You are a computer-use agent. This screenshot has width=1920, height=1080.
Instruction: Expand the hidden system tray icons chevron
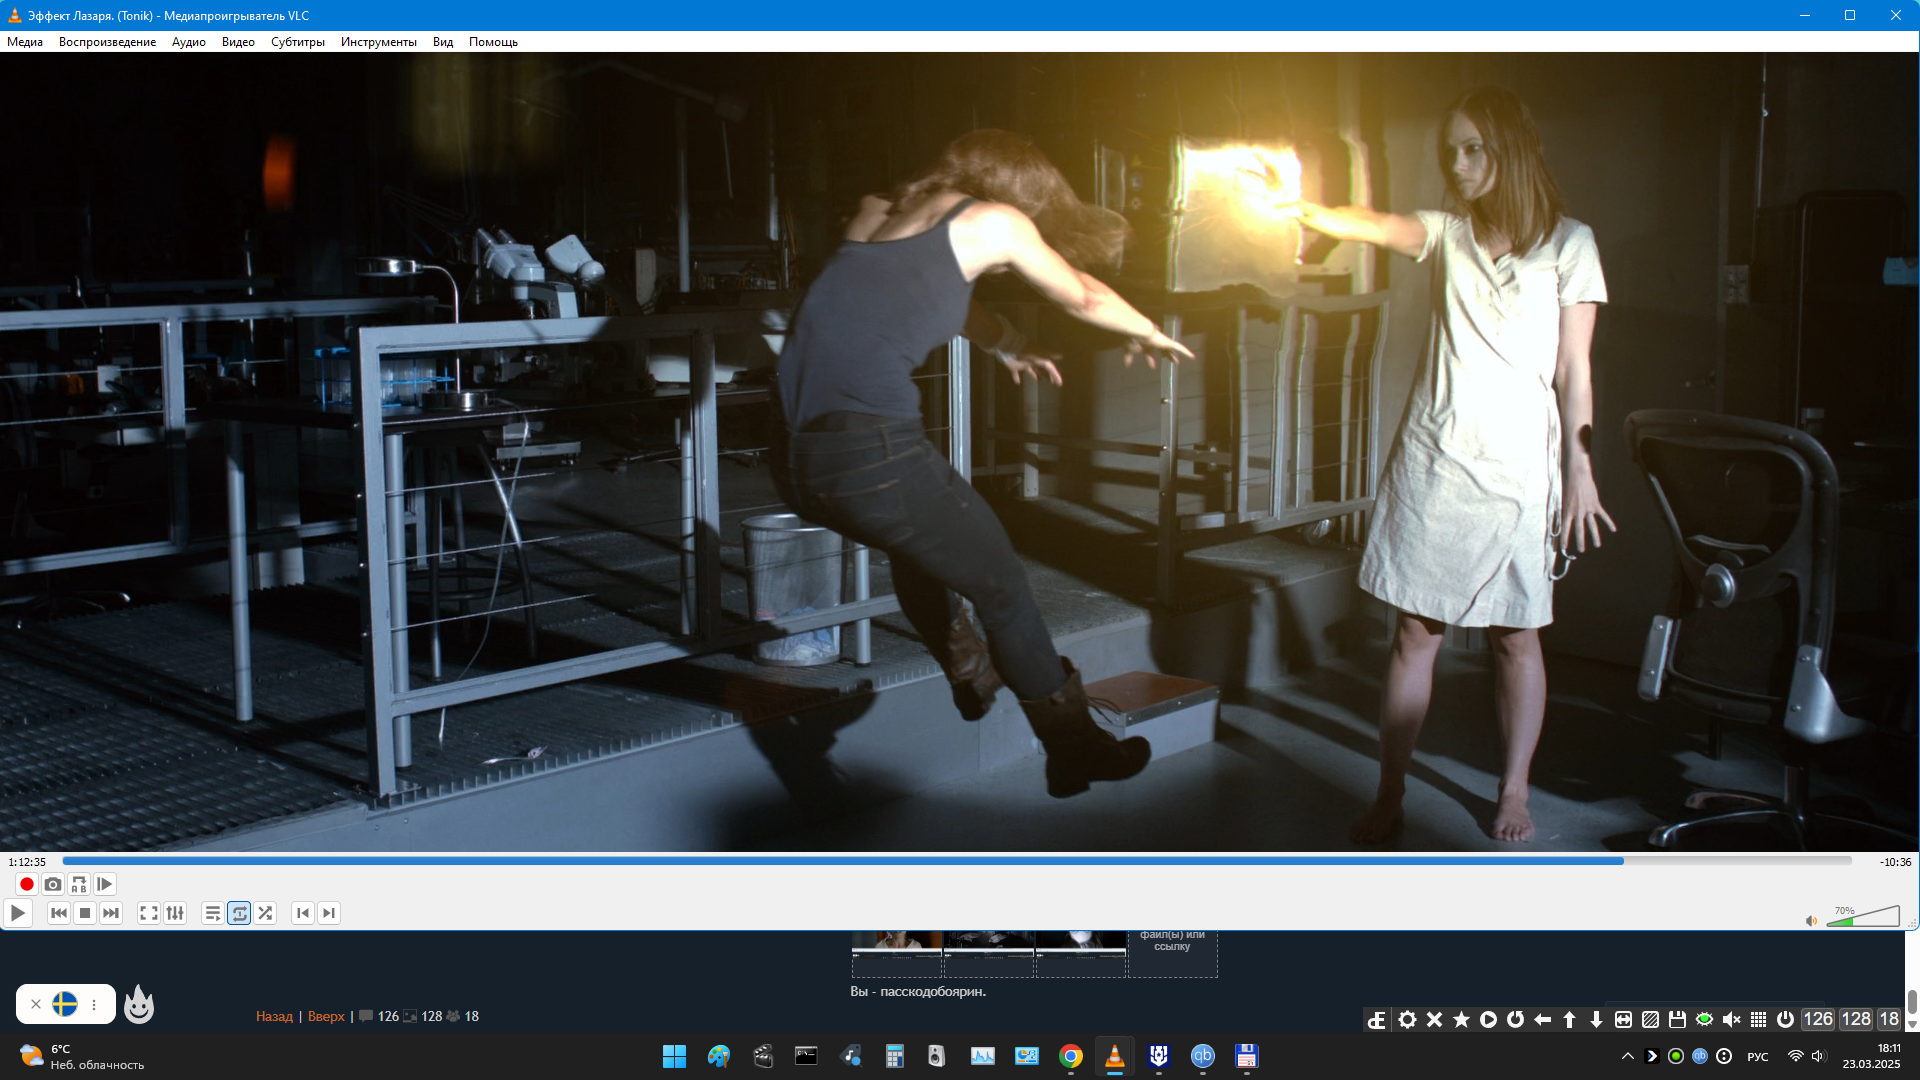(1627, 1056)
